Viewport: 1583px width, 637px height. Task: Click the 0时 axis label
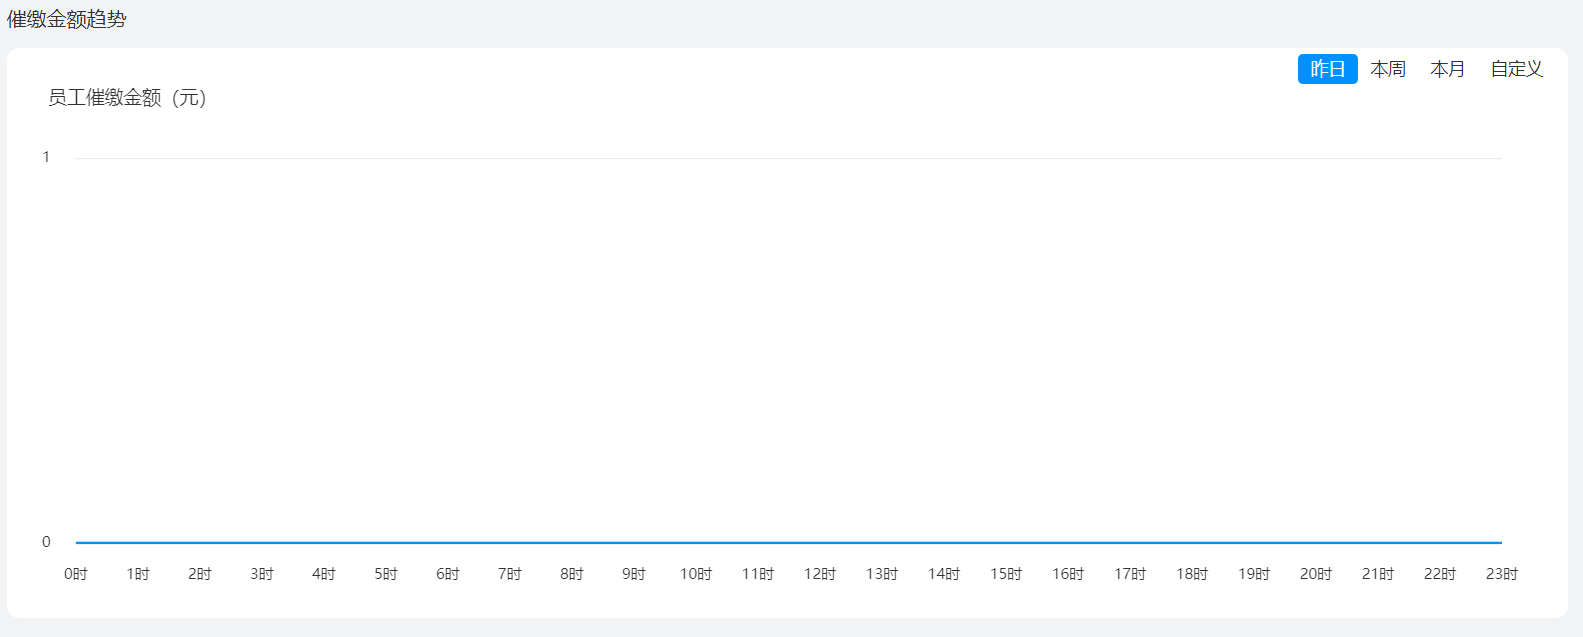pyautogui.click(x=76, y=574)
